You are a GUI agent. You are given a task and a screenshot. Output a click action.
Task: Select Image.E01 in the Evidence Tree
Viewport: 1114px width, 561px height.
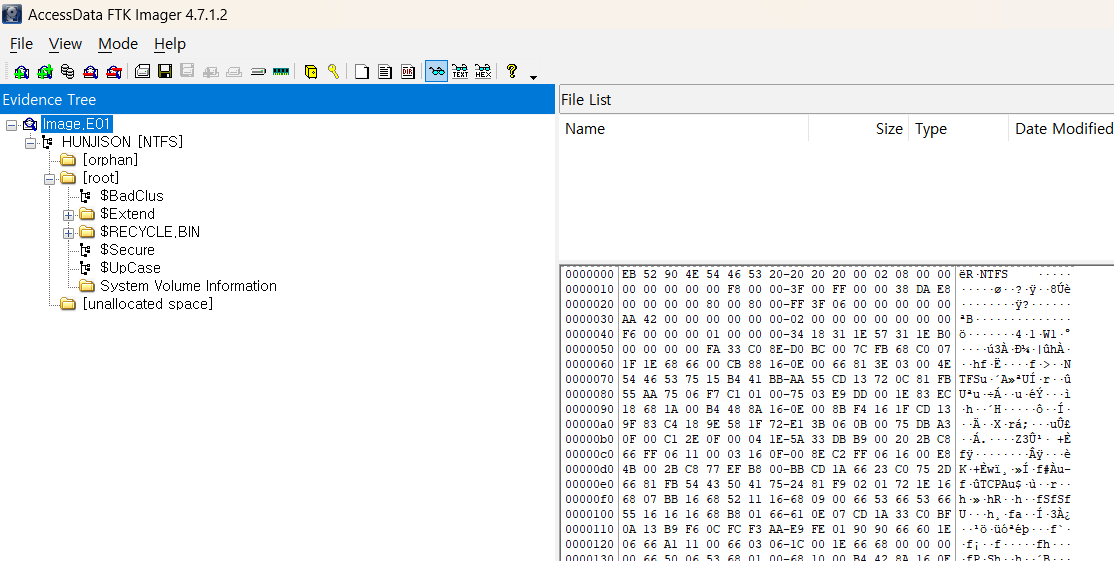77,124
